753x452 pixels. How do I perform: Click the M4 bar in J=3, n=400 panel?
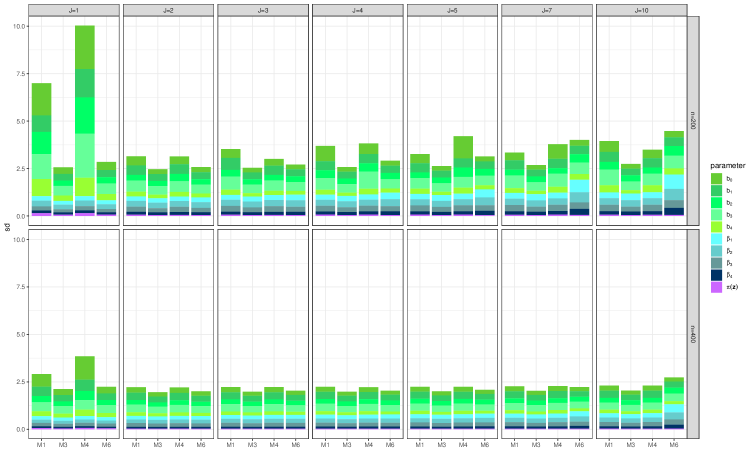tap(274, 408)
